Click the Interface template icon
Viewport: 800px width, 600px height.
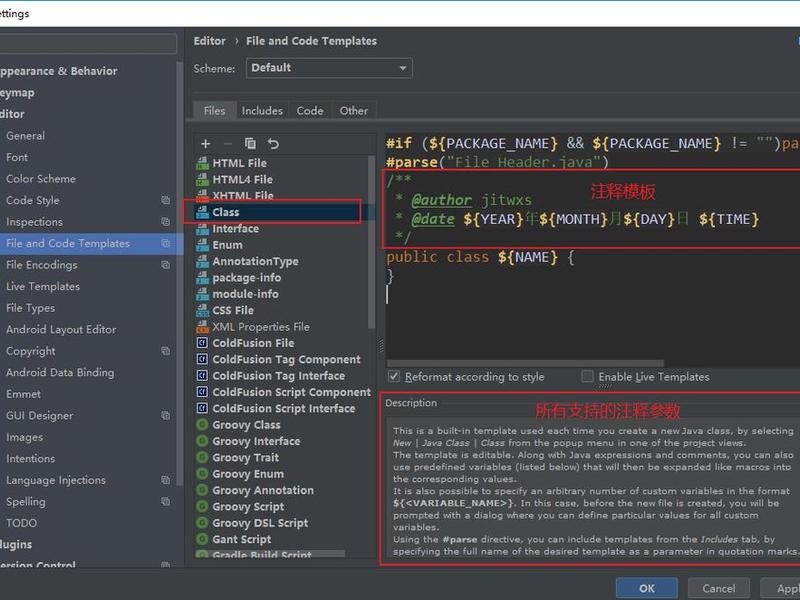203,229
